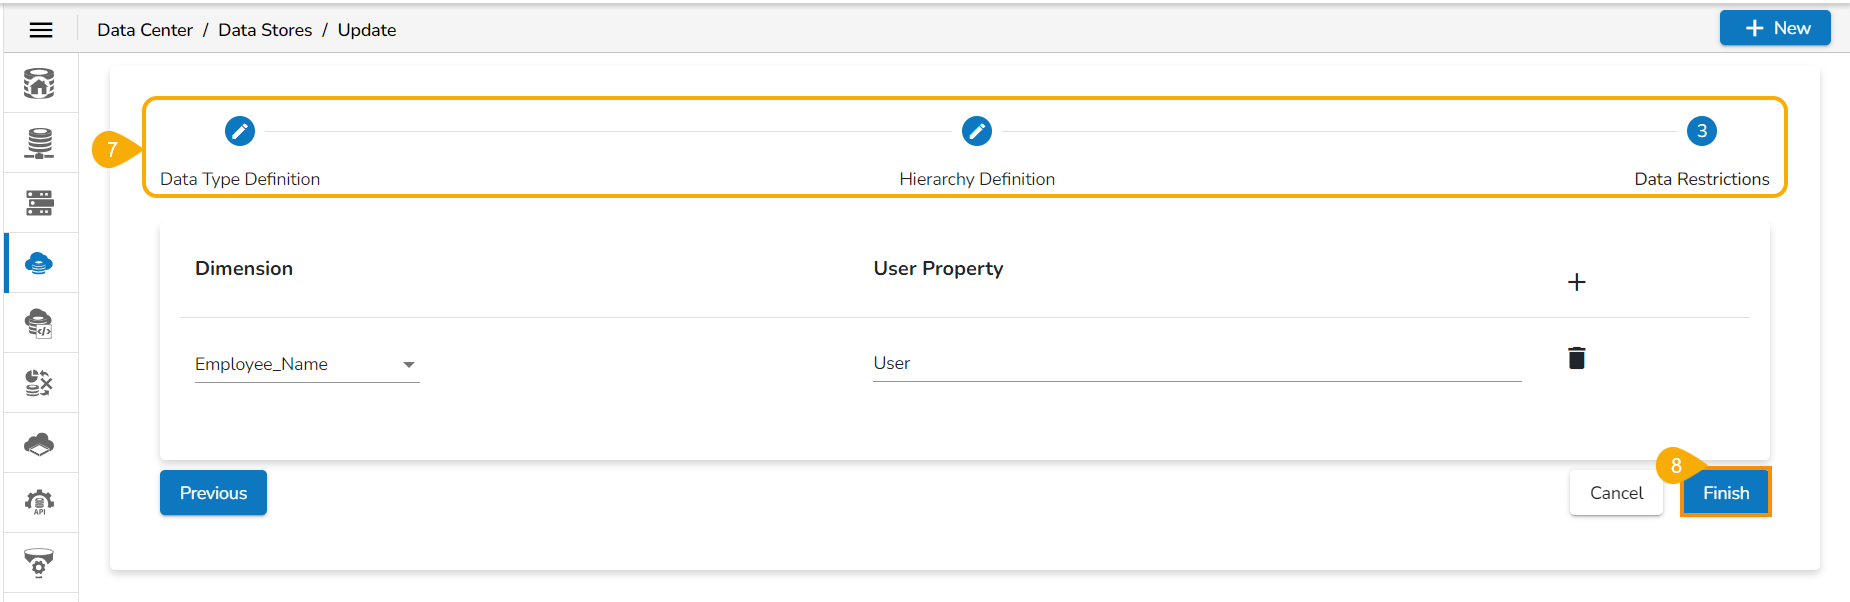Add a new dimension restriction row
The image size is (1850, 602).
coord(1576,282)
